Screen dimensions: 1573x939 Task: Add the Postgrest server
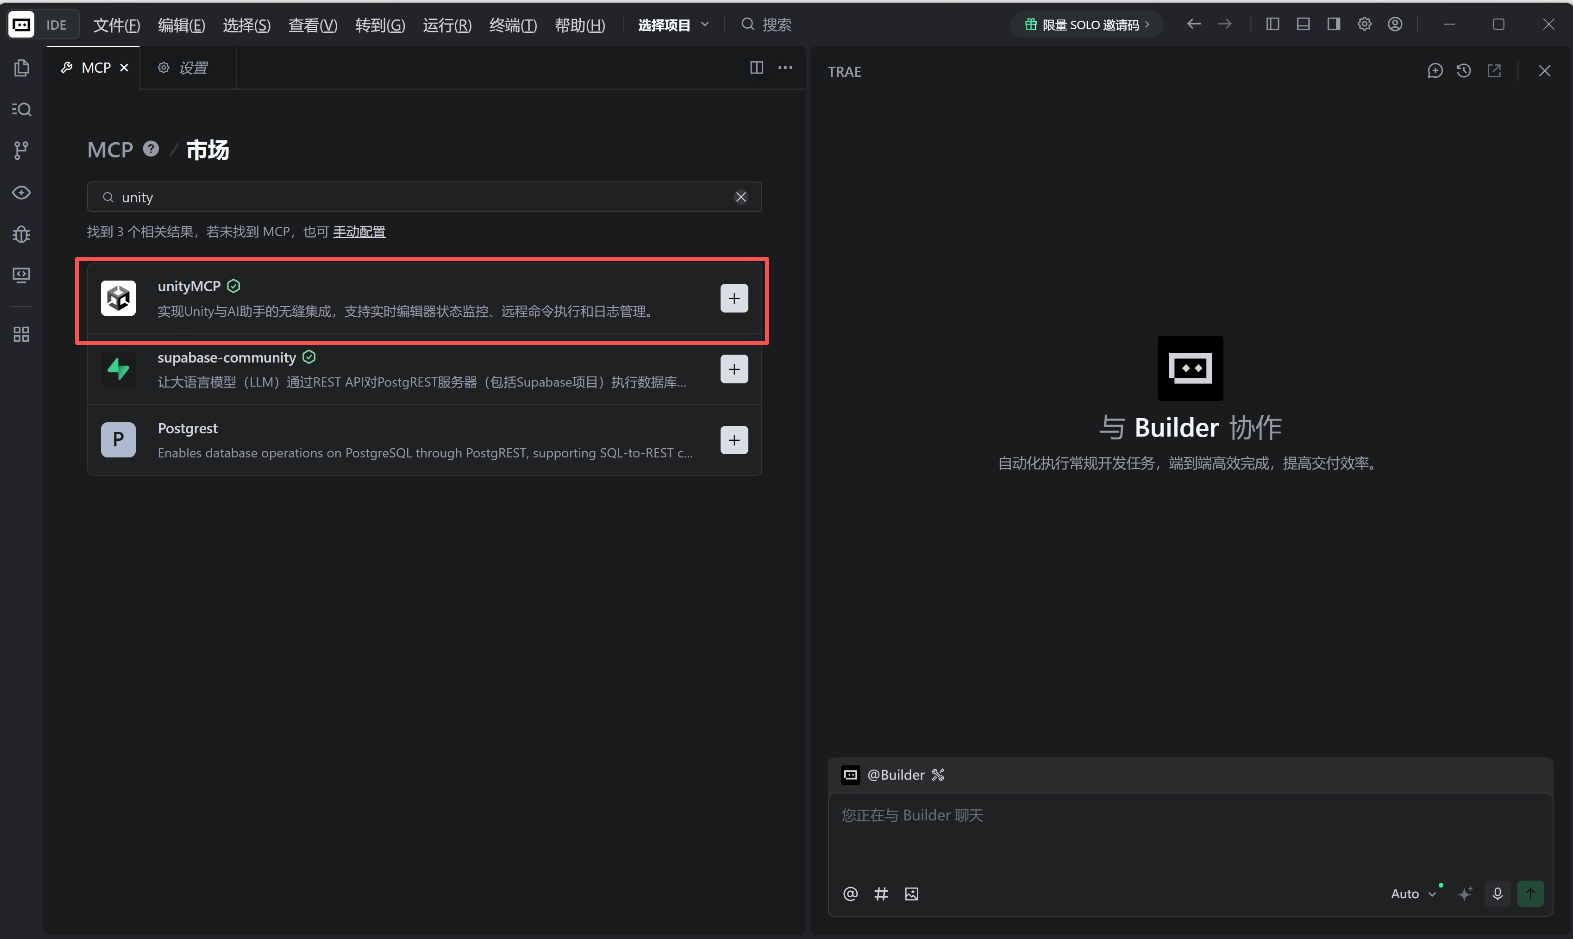(x=734, y=440)
